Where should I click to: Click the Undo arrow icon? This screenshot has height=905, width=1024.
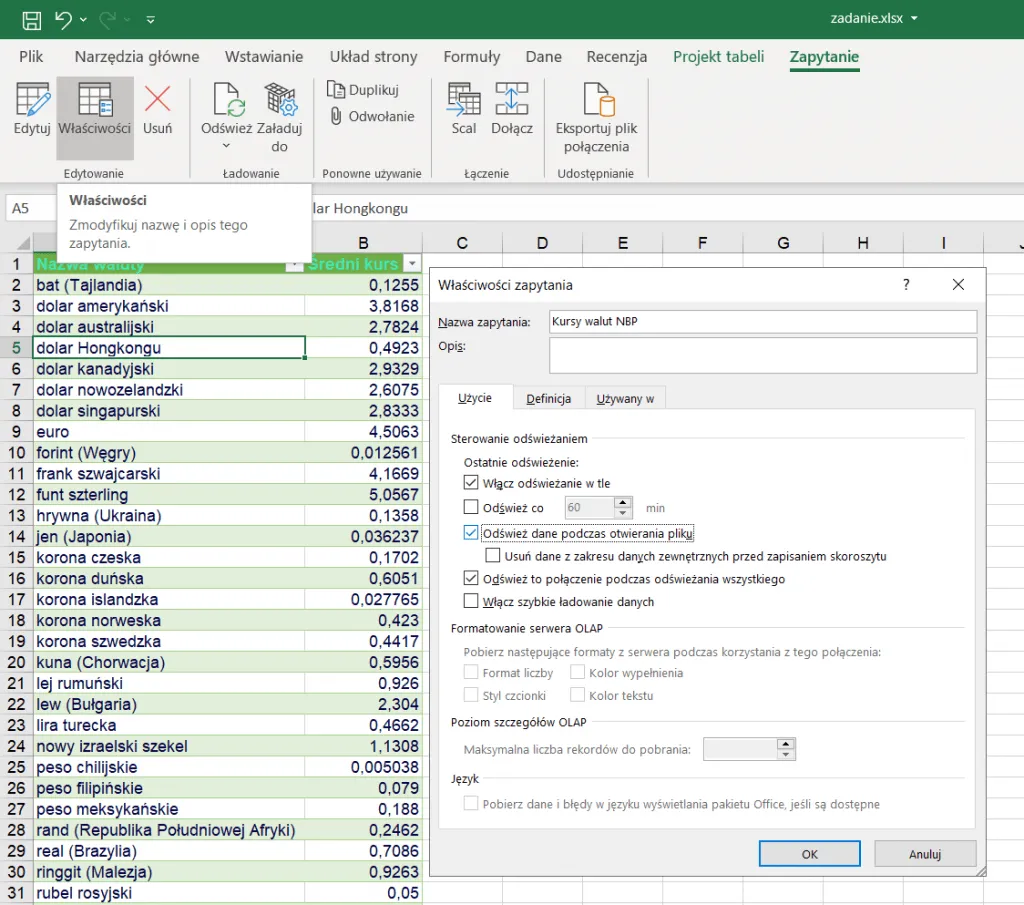pos(63,19)
